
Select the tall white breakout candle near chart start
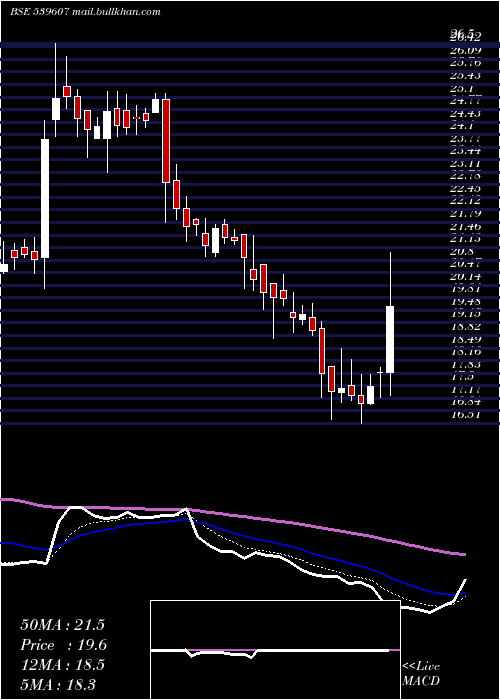[x=45, y=198]
